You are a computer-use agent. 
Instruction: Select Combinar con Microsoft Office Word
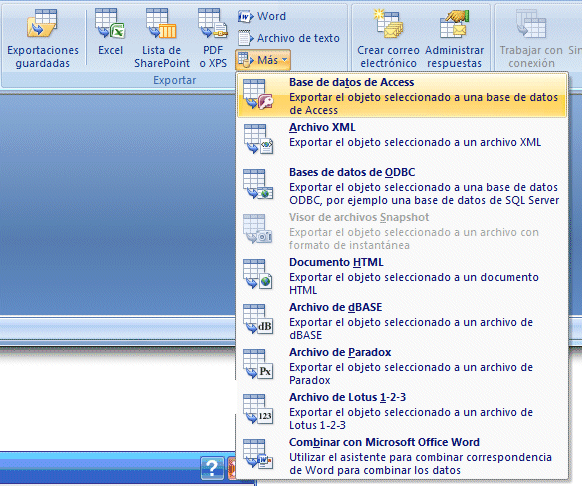click(402, 456)
